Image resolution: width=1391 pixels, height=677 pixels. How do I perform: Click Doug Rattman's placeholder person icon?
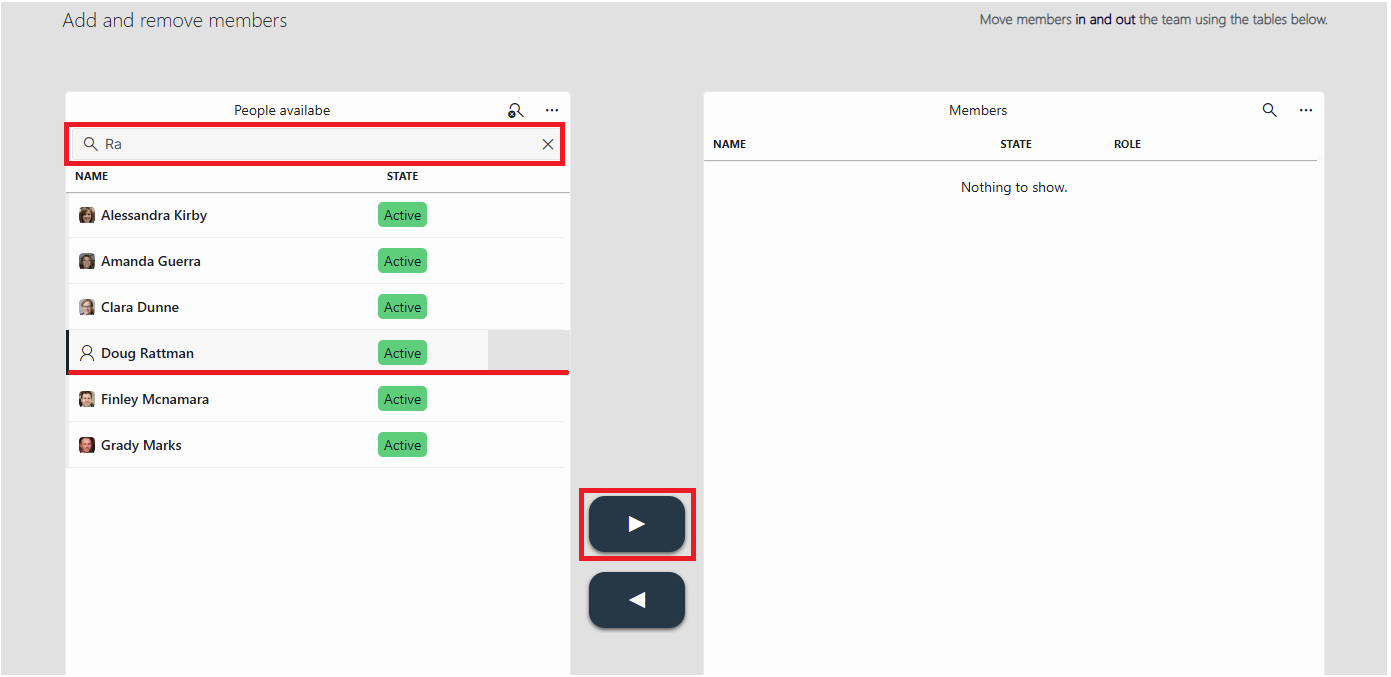[x=87, y=353]
